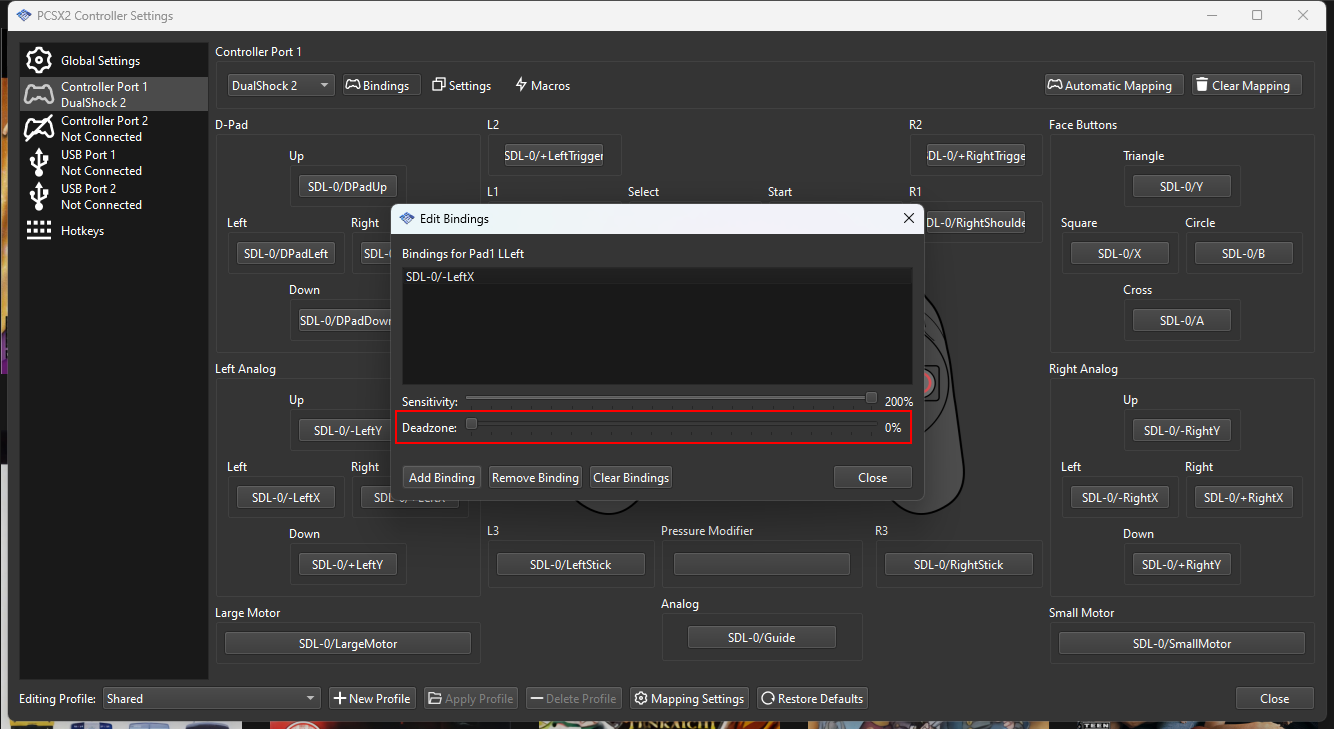Select Controller Port 2 disconnected gamepad icon

coord(38,128)
